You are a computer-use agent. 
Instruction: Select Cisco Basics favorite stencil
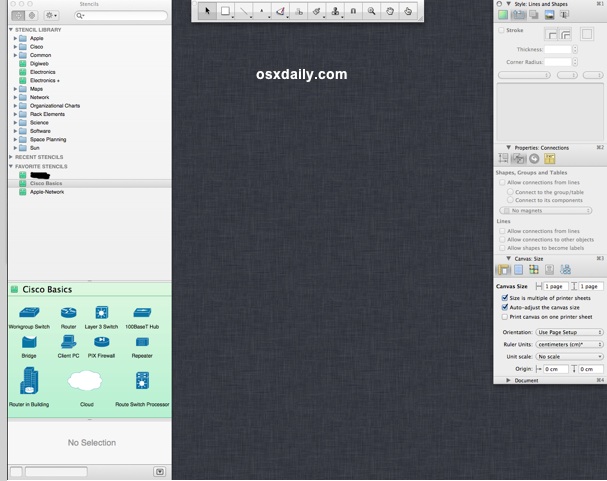[x=89, y=183]
